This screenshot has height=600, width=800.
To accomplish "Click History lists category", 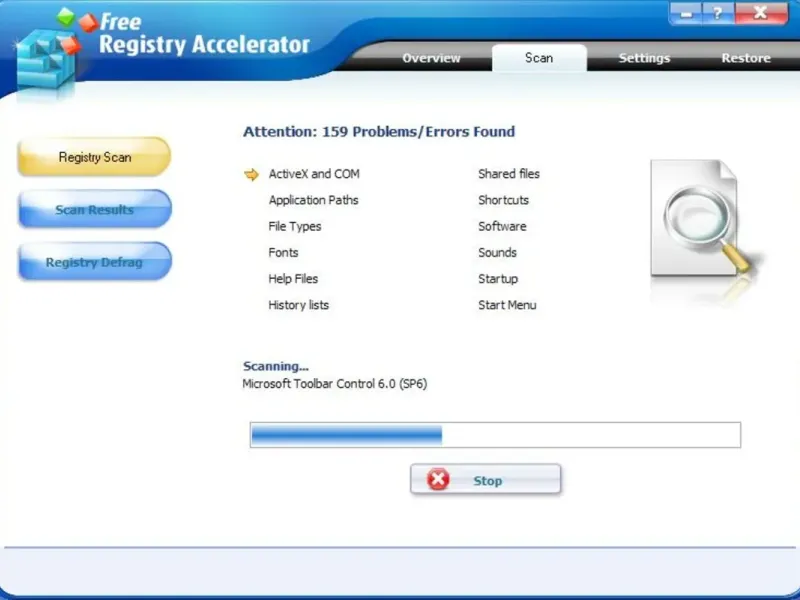I will point(298,305).
